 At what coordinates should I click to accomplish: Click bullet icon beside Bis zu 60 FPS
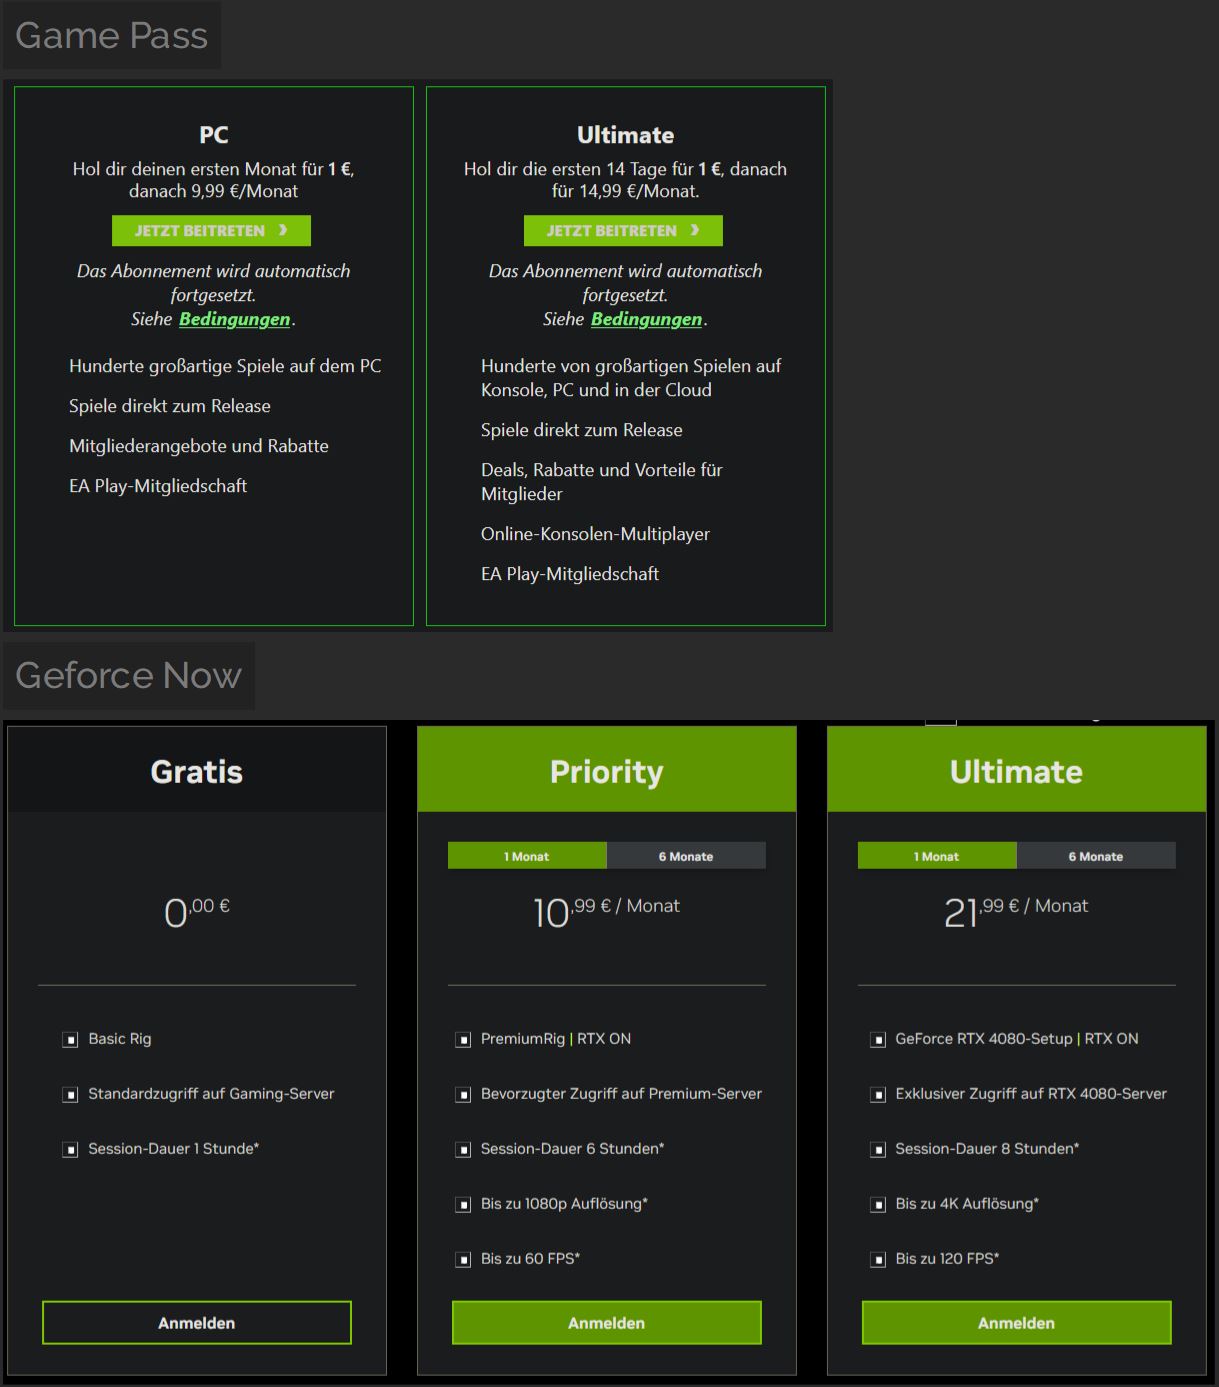(463, 1260)
